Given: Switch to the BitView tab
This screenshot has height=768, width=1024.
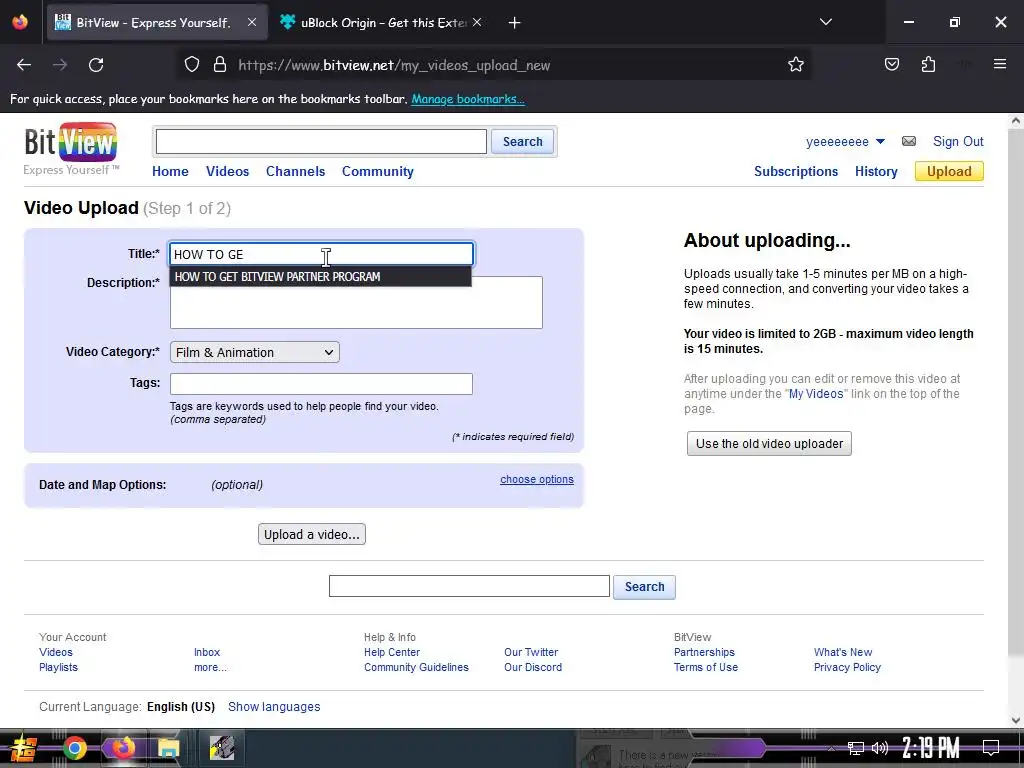Looking at the screenshot, I should click(x=156, y=23).
